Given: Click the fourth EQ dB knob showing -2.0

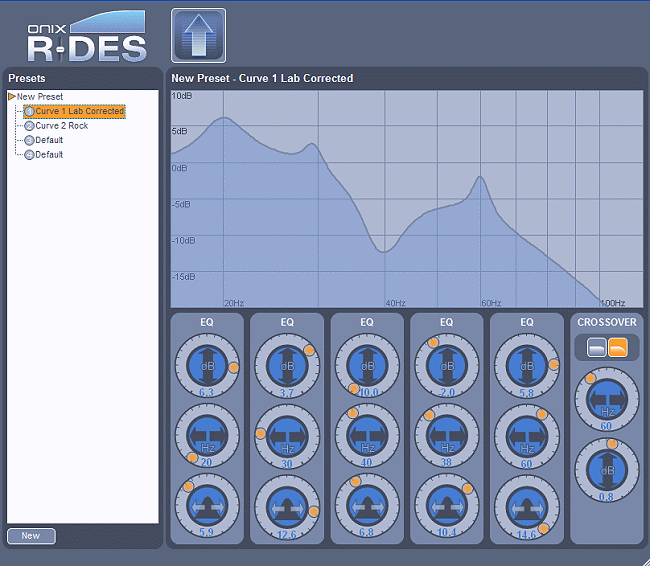Looking at the screenshot, I should 447,366.
